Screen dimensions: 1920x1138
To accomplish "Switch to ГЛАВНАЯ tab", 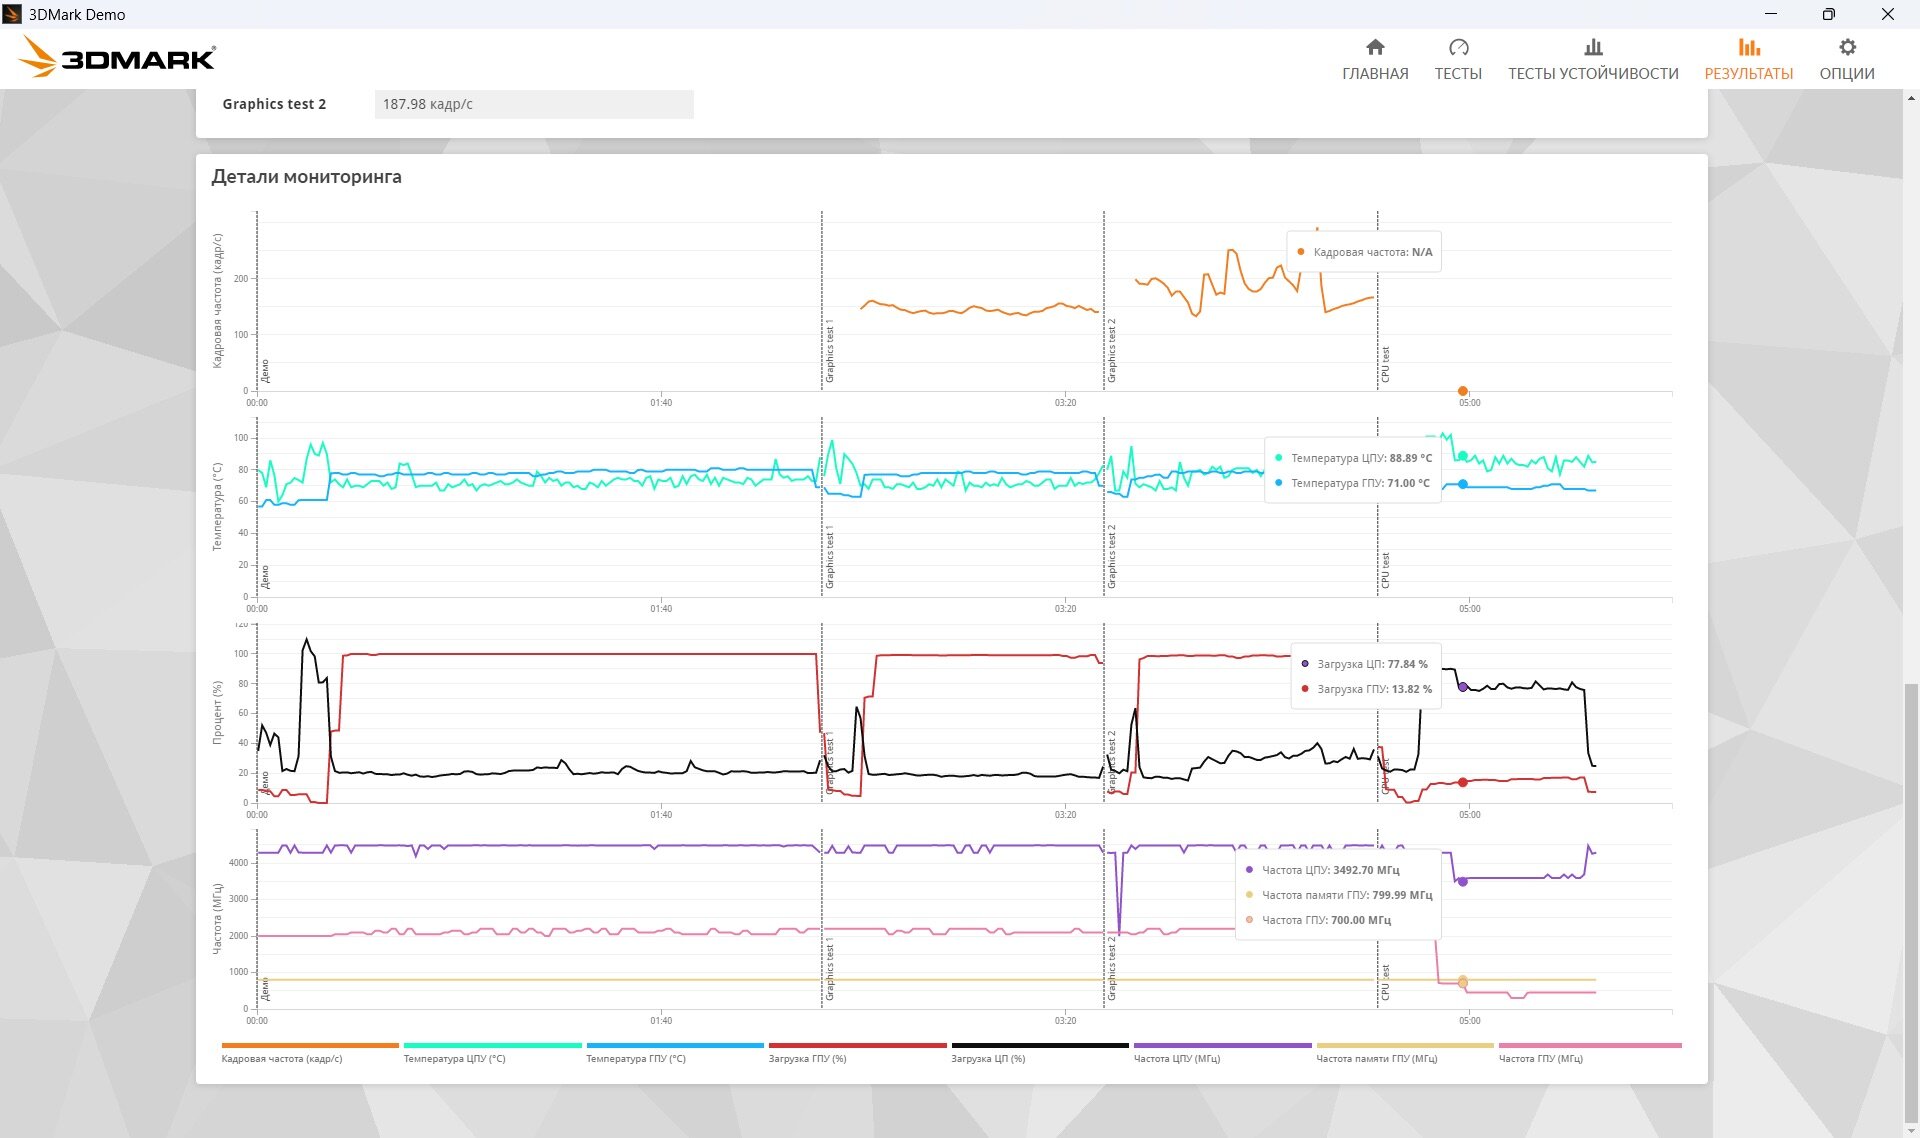I will tap(1375, 73).
